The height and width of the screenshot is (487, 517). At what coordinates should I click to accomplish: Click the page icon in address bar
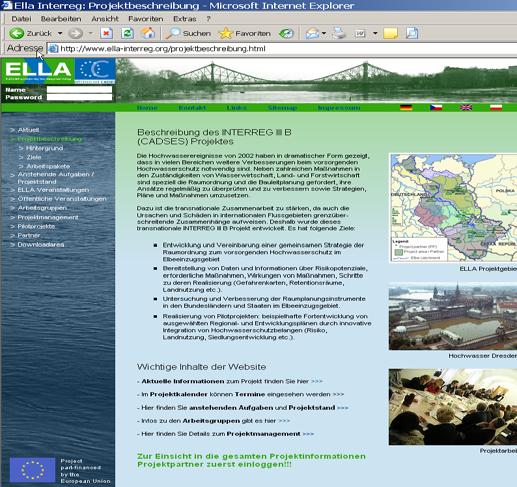(53, 49)
